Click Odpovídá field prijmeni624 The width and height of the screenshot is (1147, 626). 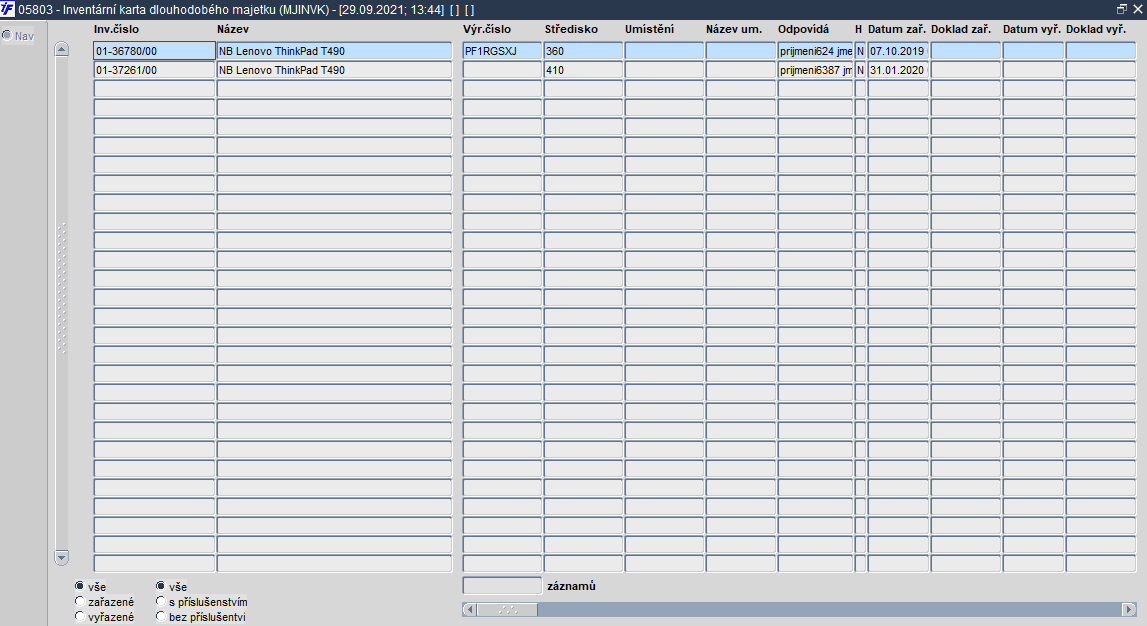coord(815,50)
